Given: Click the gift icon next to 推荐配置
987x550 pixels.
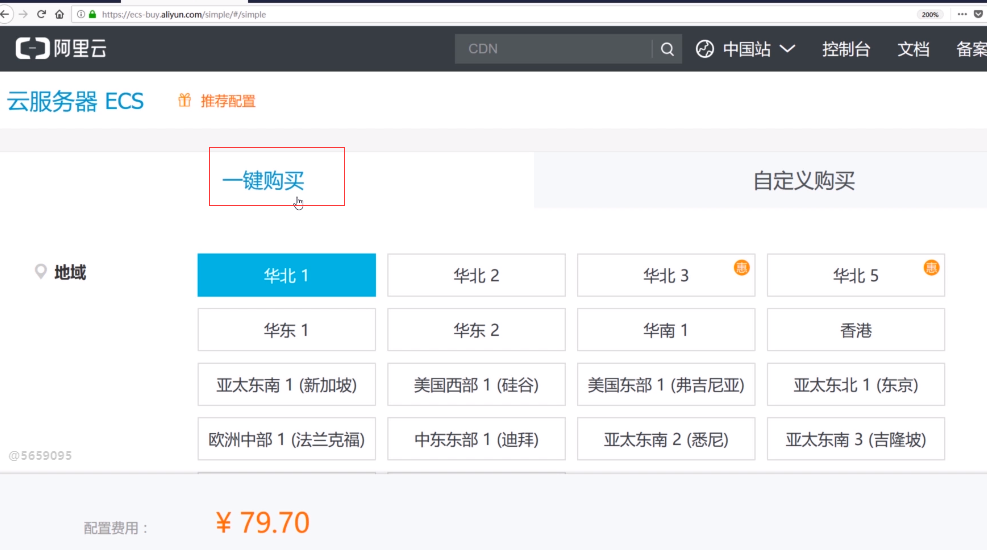Looking at the screenshot, I should coord(184,100).
